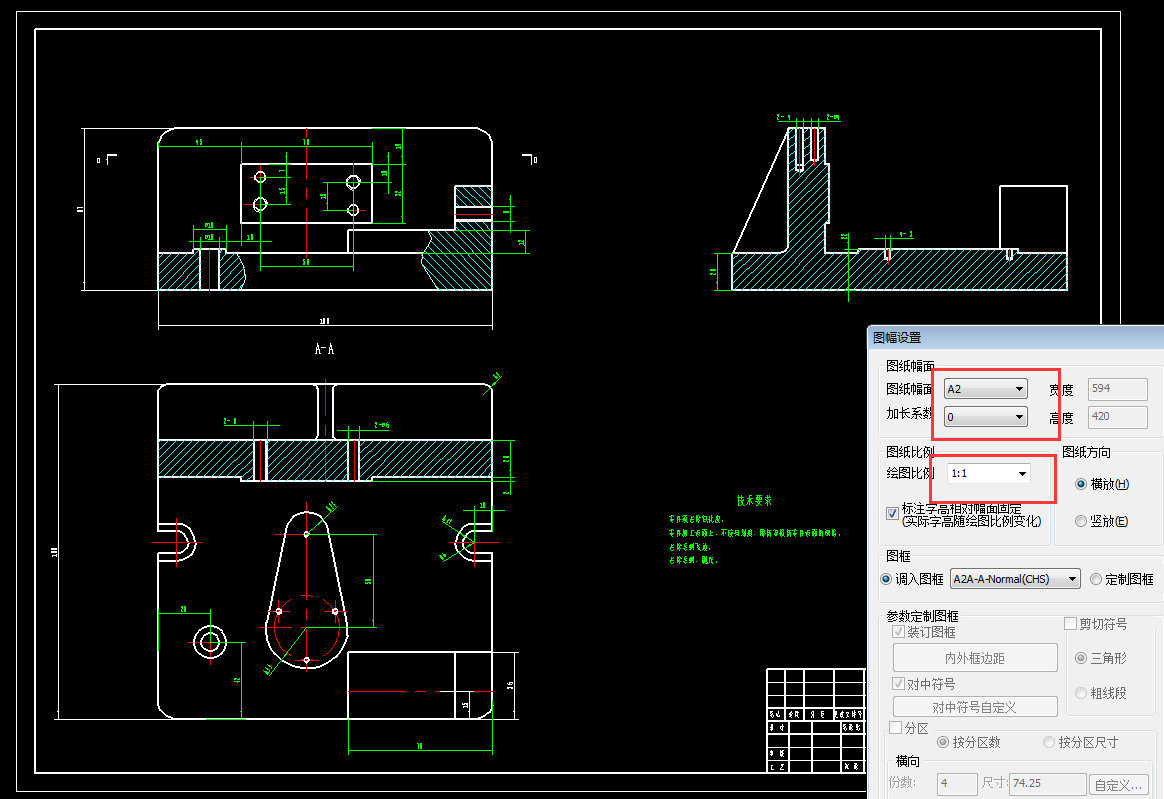Toggle the 对中符号 checkbox
This screenshot has width=1164, height=799.
(x=898, y=684)
